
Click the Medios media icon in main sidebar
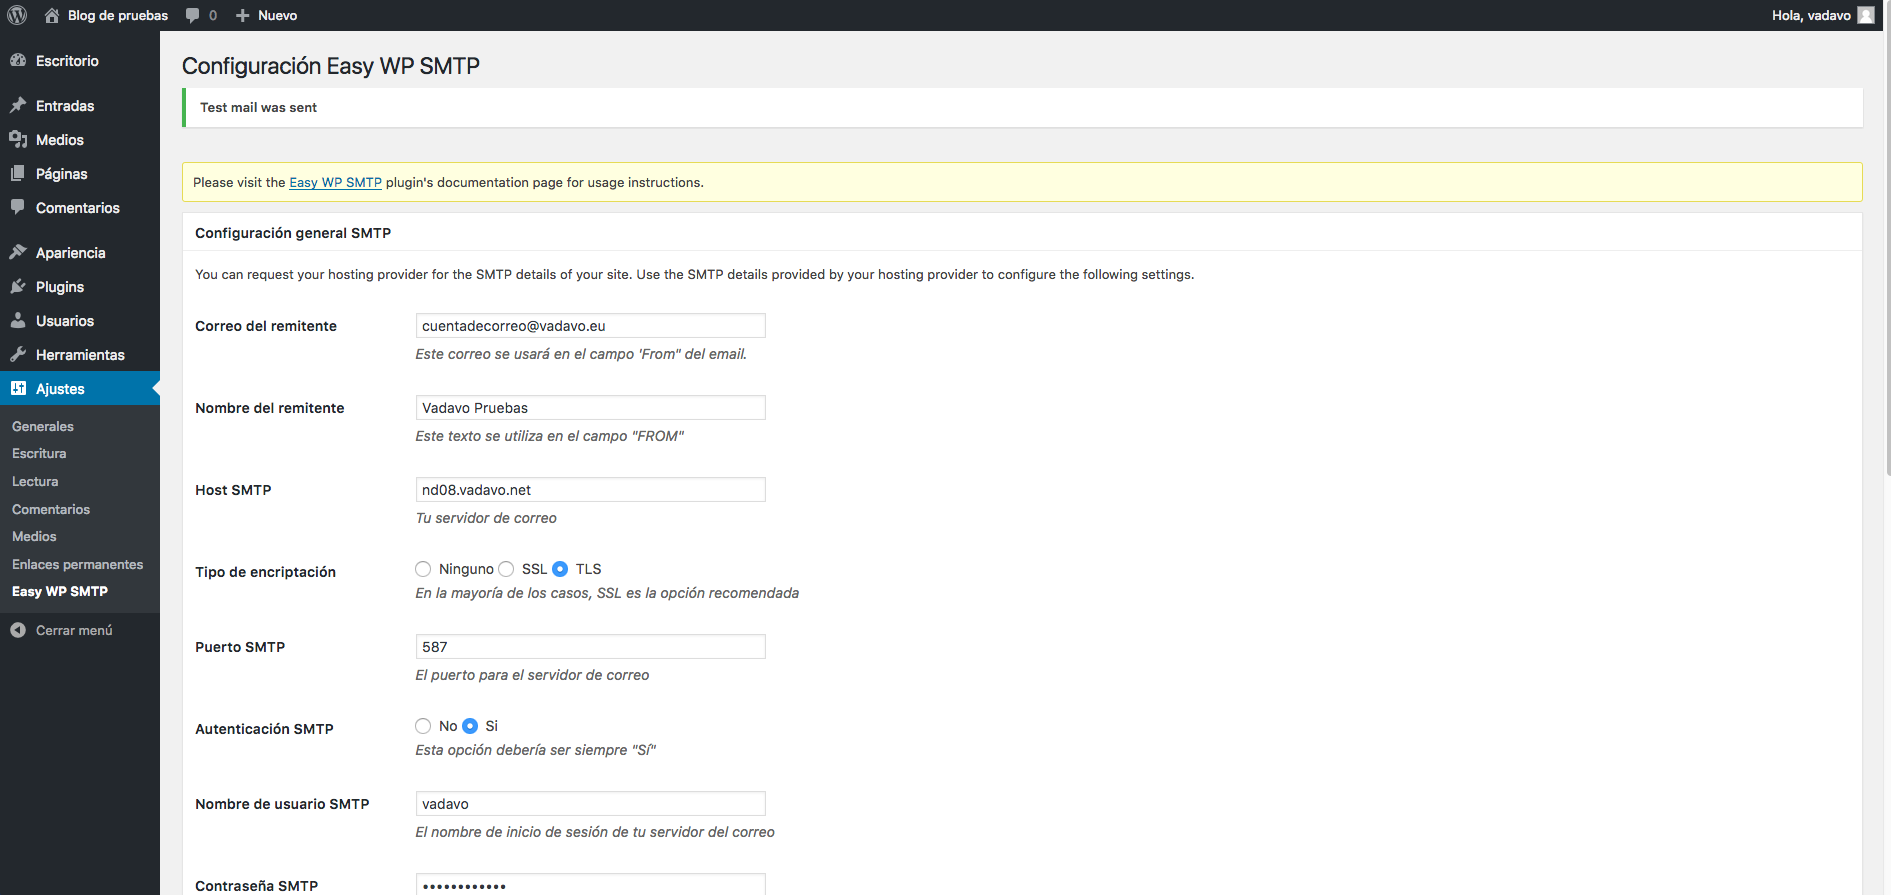tap(18, 139)
